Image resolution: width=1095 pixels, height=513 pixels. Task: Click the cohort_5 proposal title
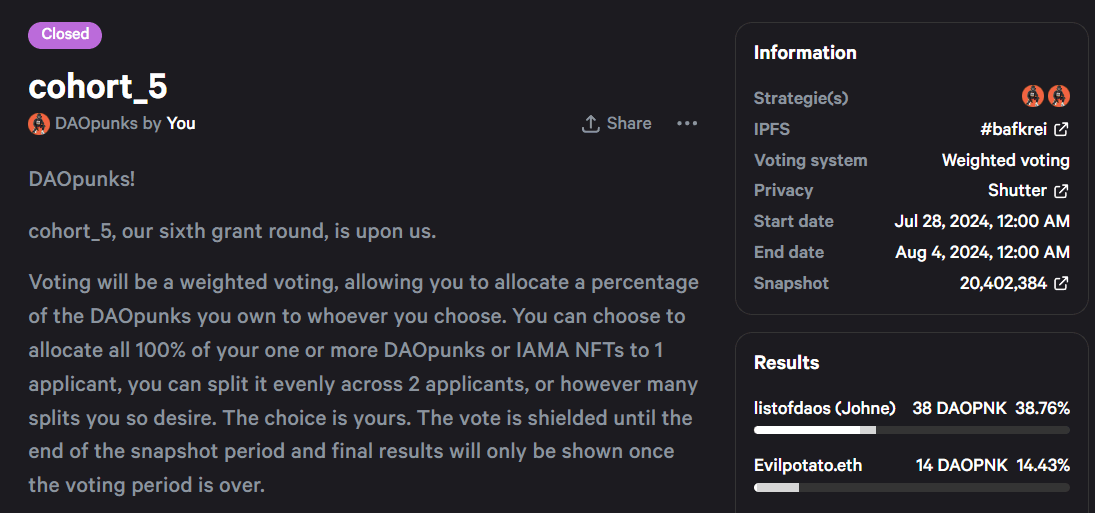[98, 87]
